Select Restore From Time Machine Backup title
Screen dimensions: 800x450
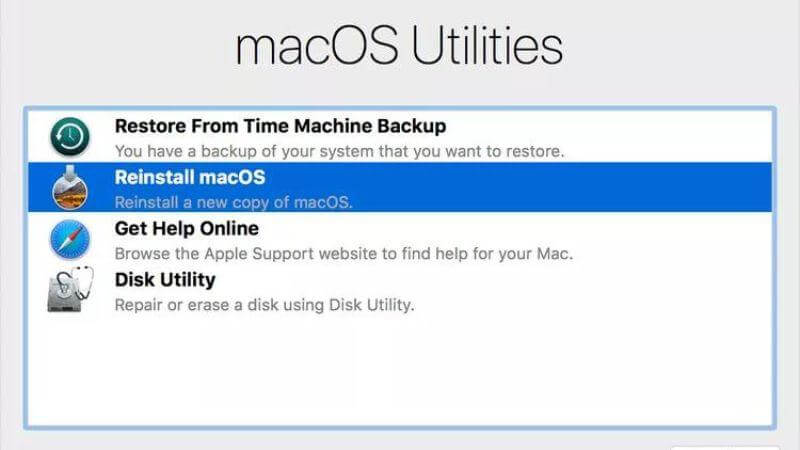click(x=280, y=127)
